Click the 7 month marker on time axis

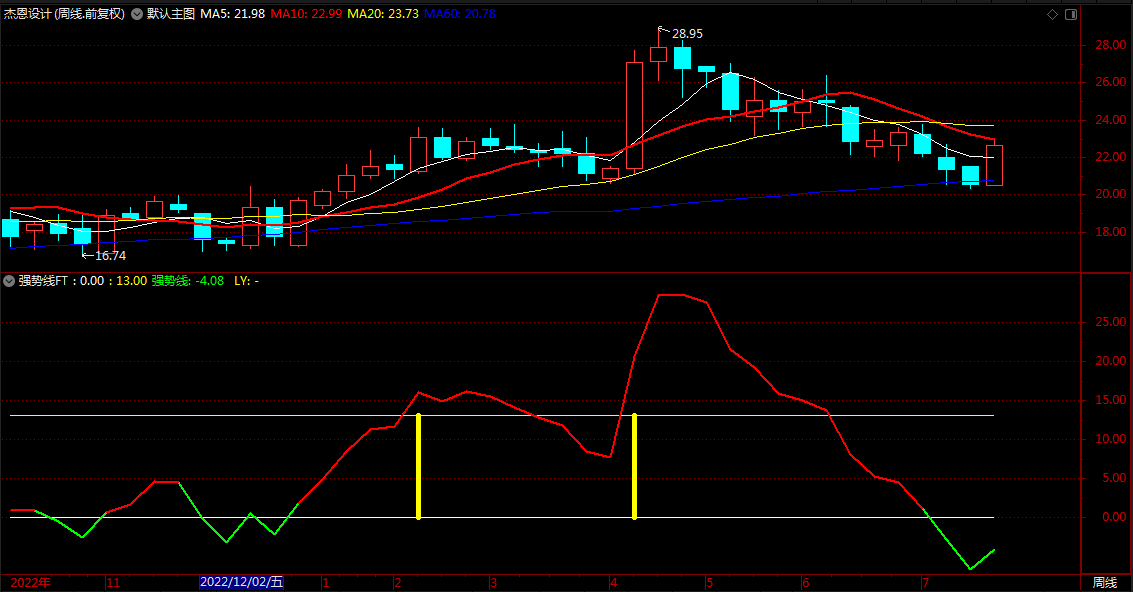[x=925, y=583]
